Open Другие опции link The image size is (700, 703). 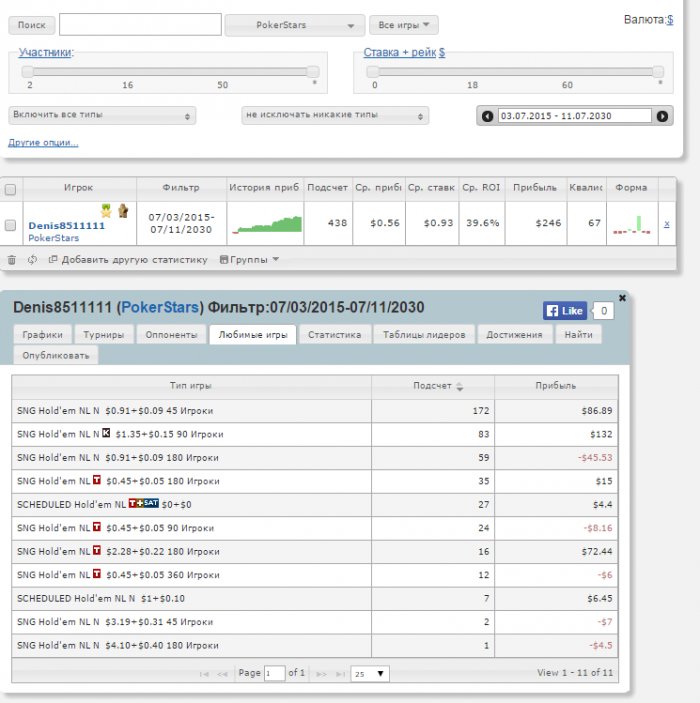coord(43,143)
